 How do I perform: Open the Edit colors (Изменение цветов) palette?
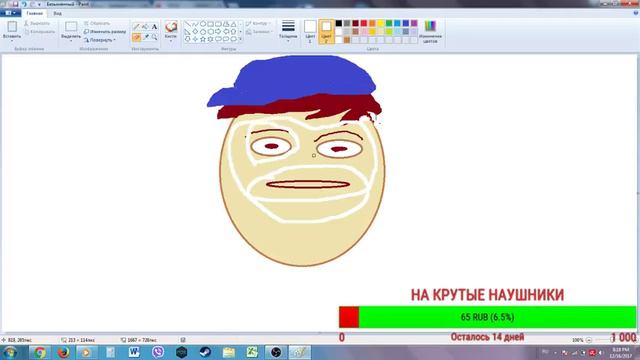[x=430, y=31]
